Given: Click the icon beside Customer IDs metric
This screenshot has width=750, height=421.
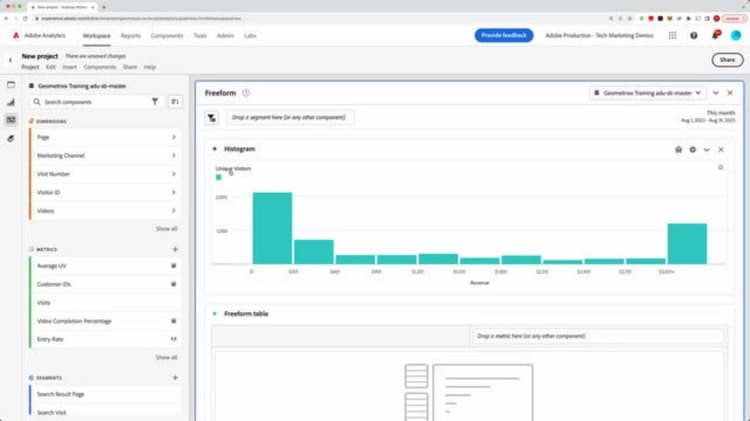Looking at the screenshot, I should click(x=174, y=284).
